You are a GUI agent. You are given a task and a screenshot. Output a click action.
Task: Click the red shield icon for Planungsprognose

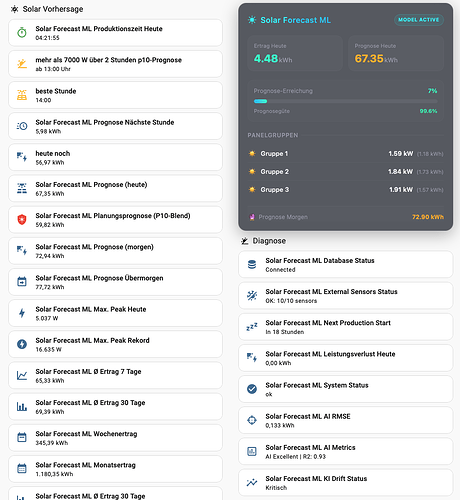pos(22,220)
